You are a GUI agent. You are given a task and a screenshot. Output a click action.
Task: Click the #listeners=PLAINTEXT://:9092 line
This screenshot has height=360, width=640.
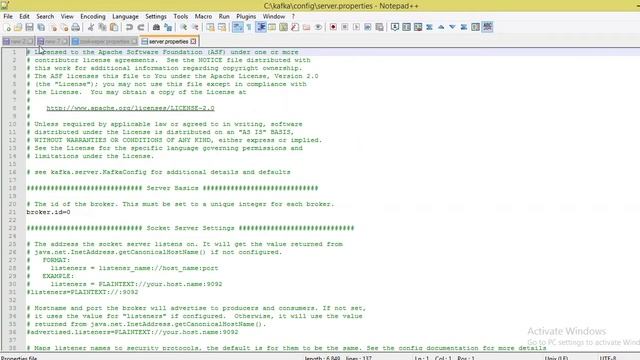pyautogui.click(x=82, y=292)
